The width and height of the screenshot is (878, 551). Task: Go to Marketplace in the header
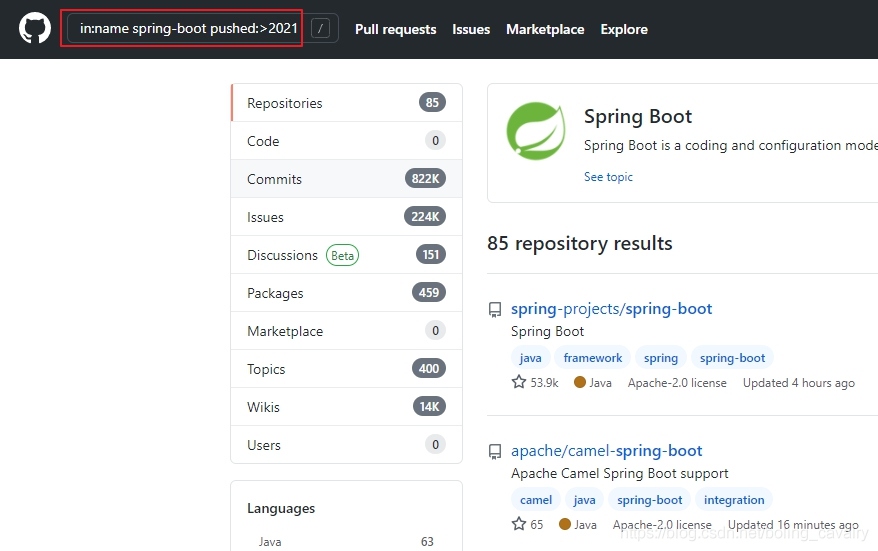point(545,29)
